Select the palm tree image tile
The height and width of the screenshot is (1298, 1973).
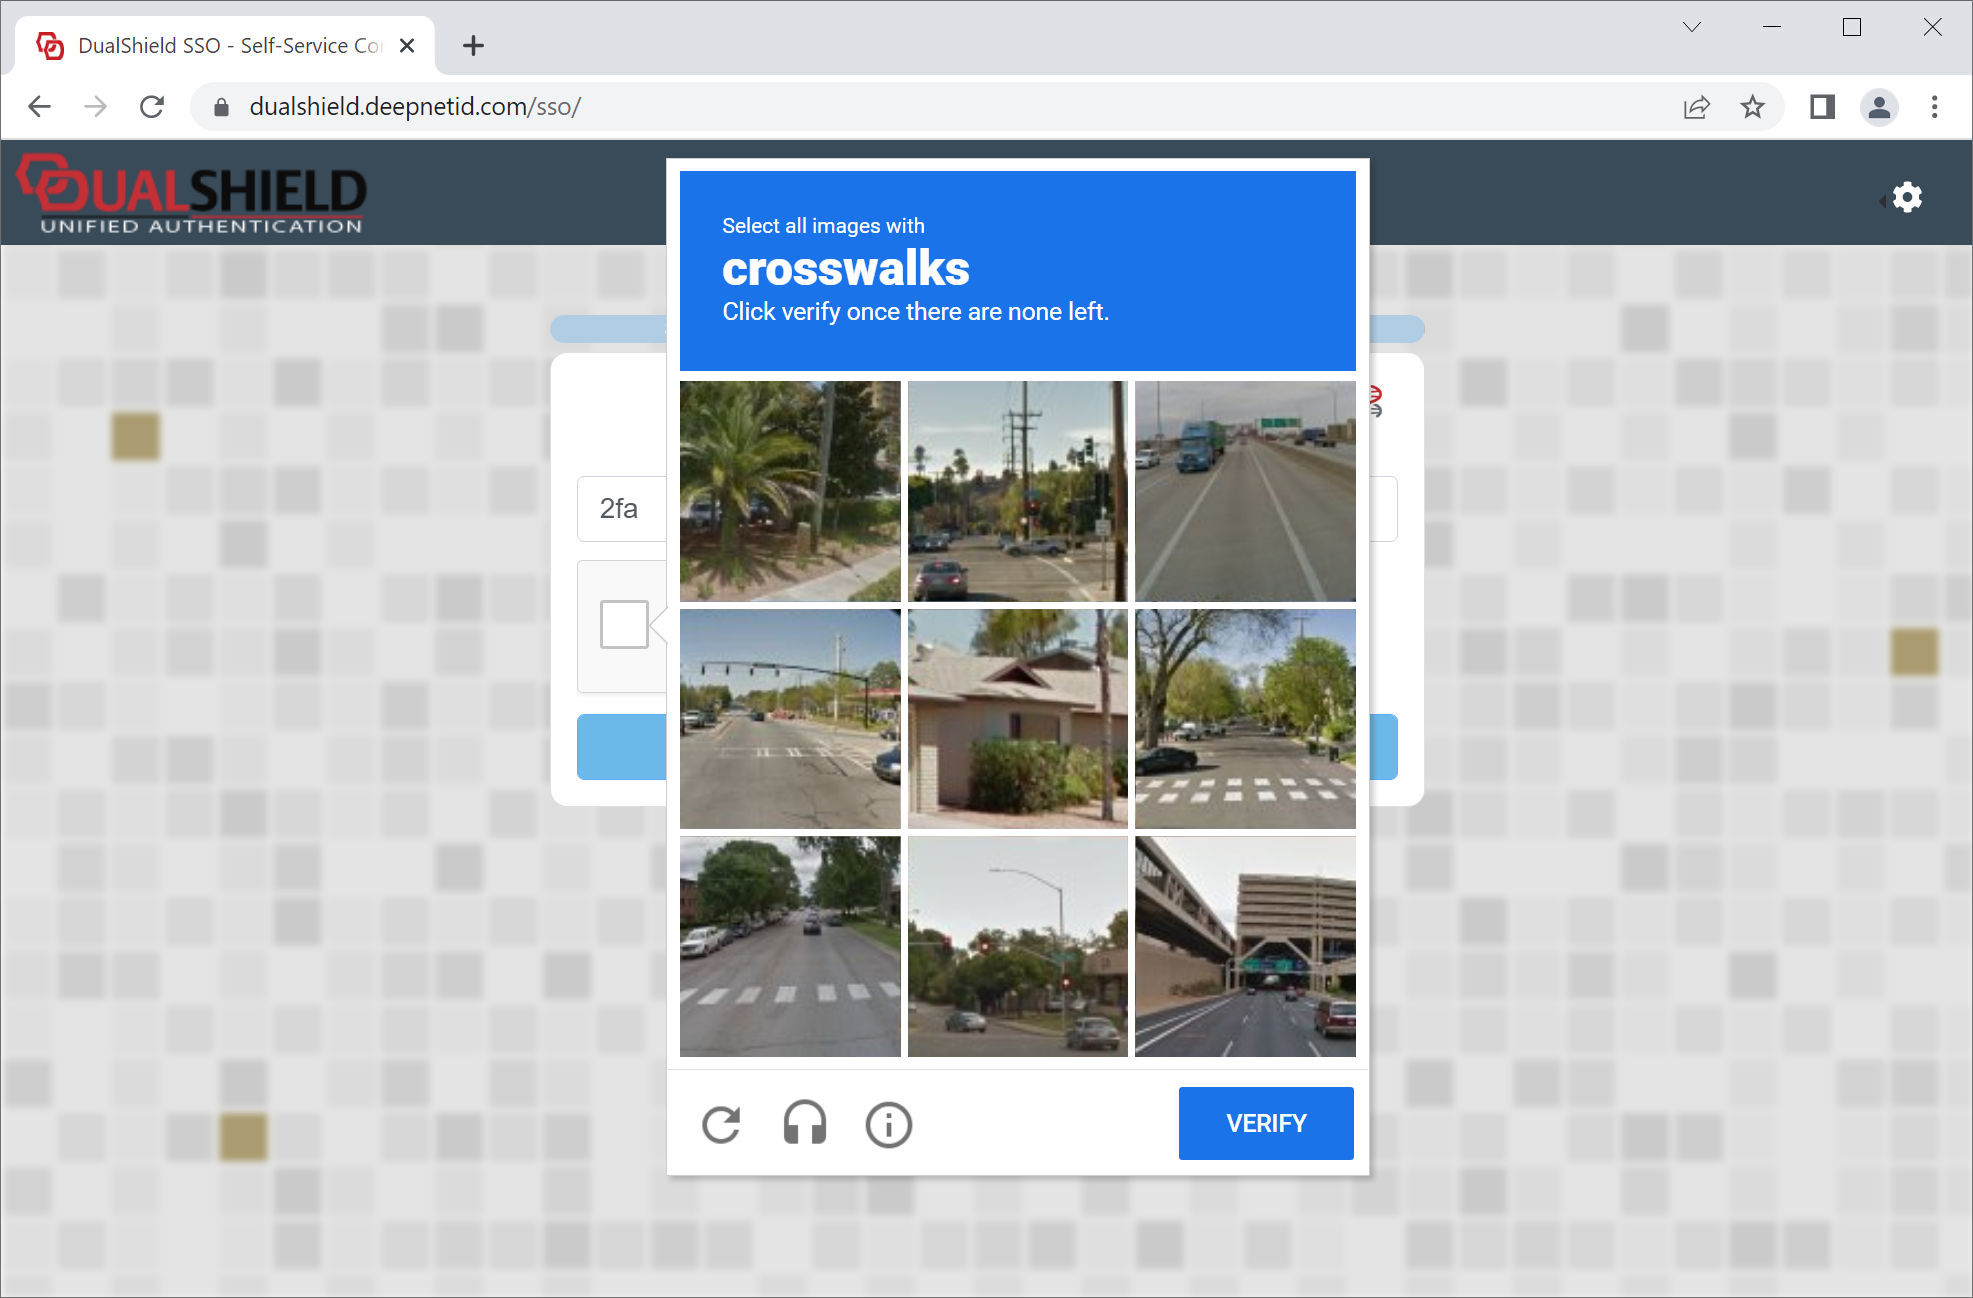pos(790,491)
